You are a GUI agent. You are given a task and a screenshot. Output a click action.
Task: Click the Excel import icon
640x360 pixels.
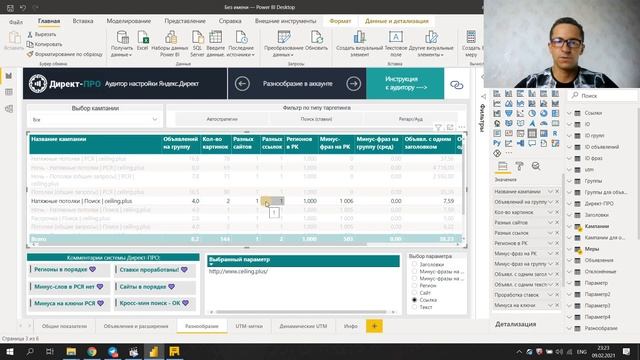[142, 38]
